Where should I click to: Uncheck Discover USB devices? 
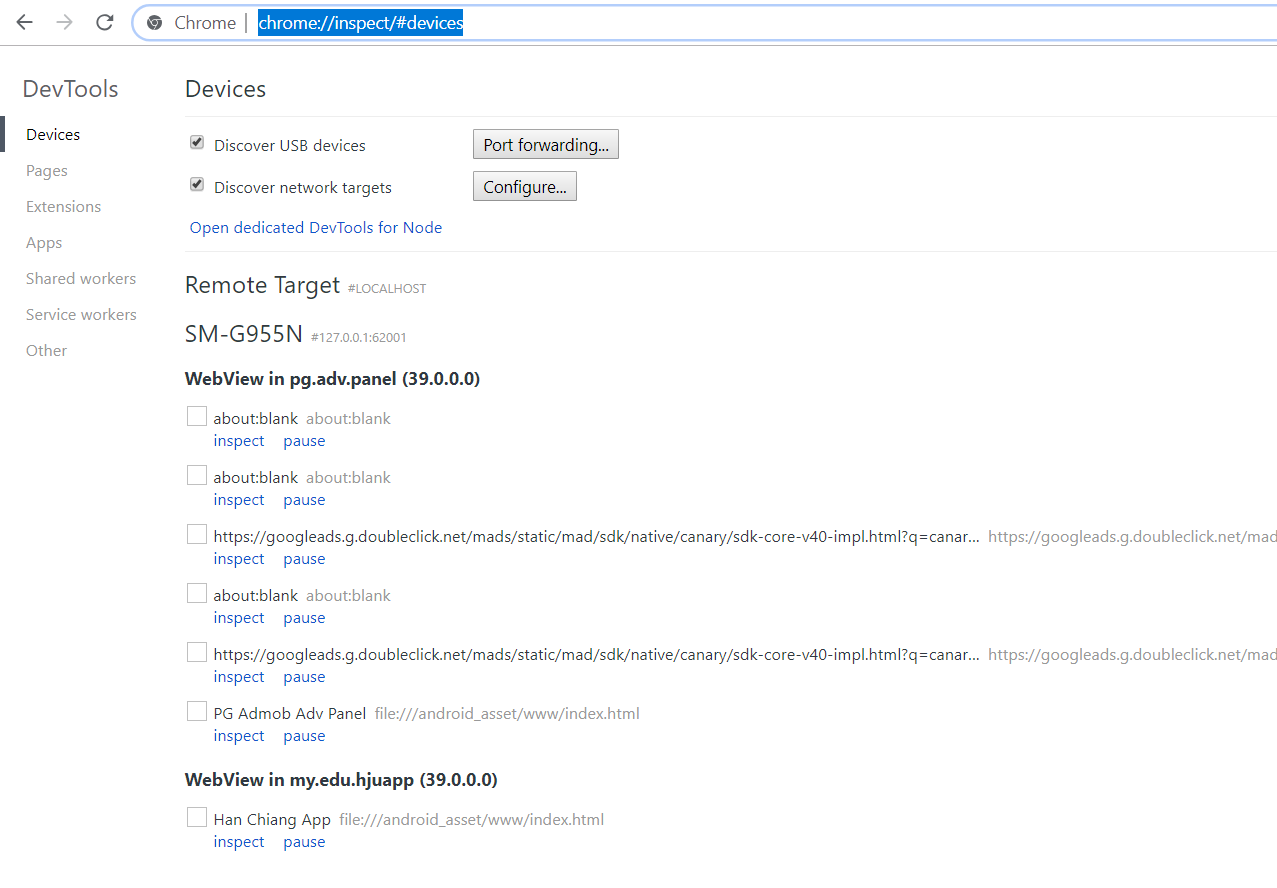click(197, 143)
